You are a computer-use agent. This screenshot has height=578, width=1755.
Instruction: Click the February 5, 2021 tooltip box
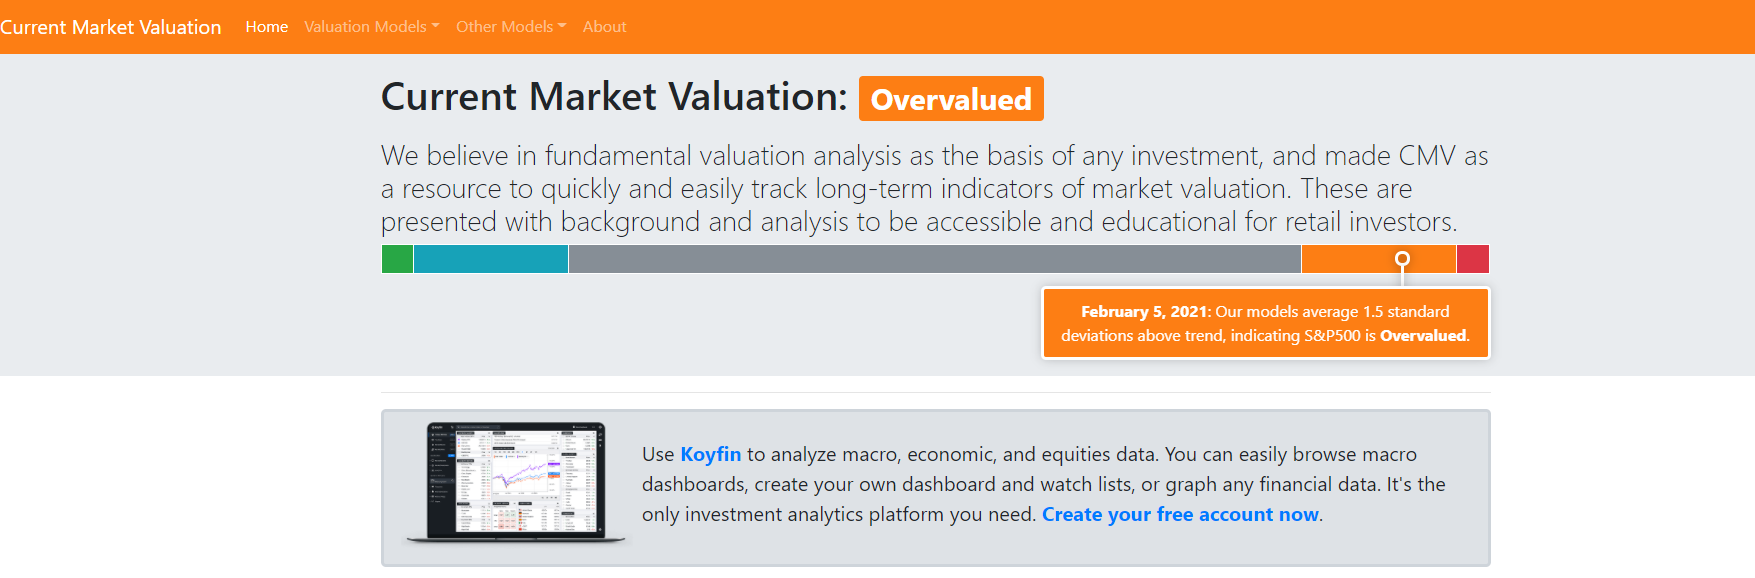coord(1265,323)
